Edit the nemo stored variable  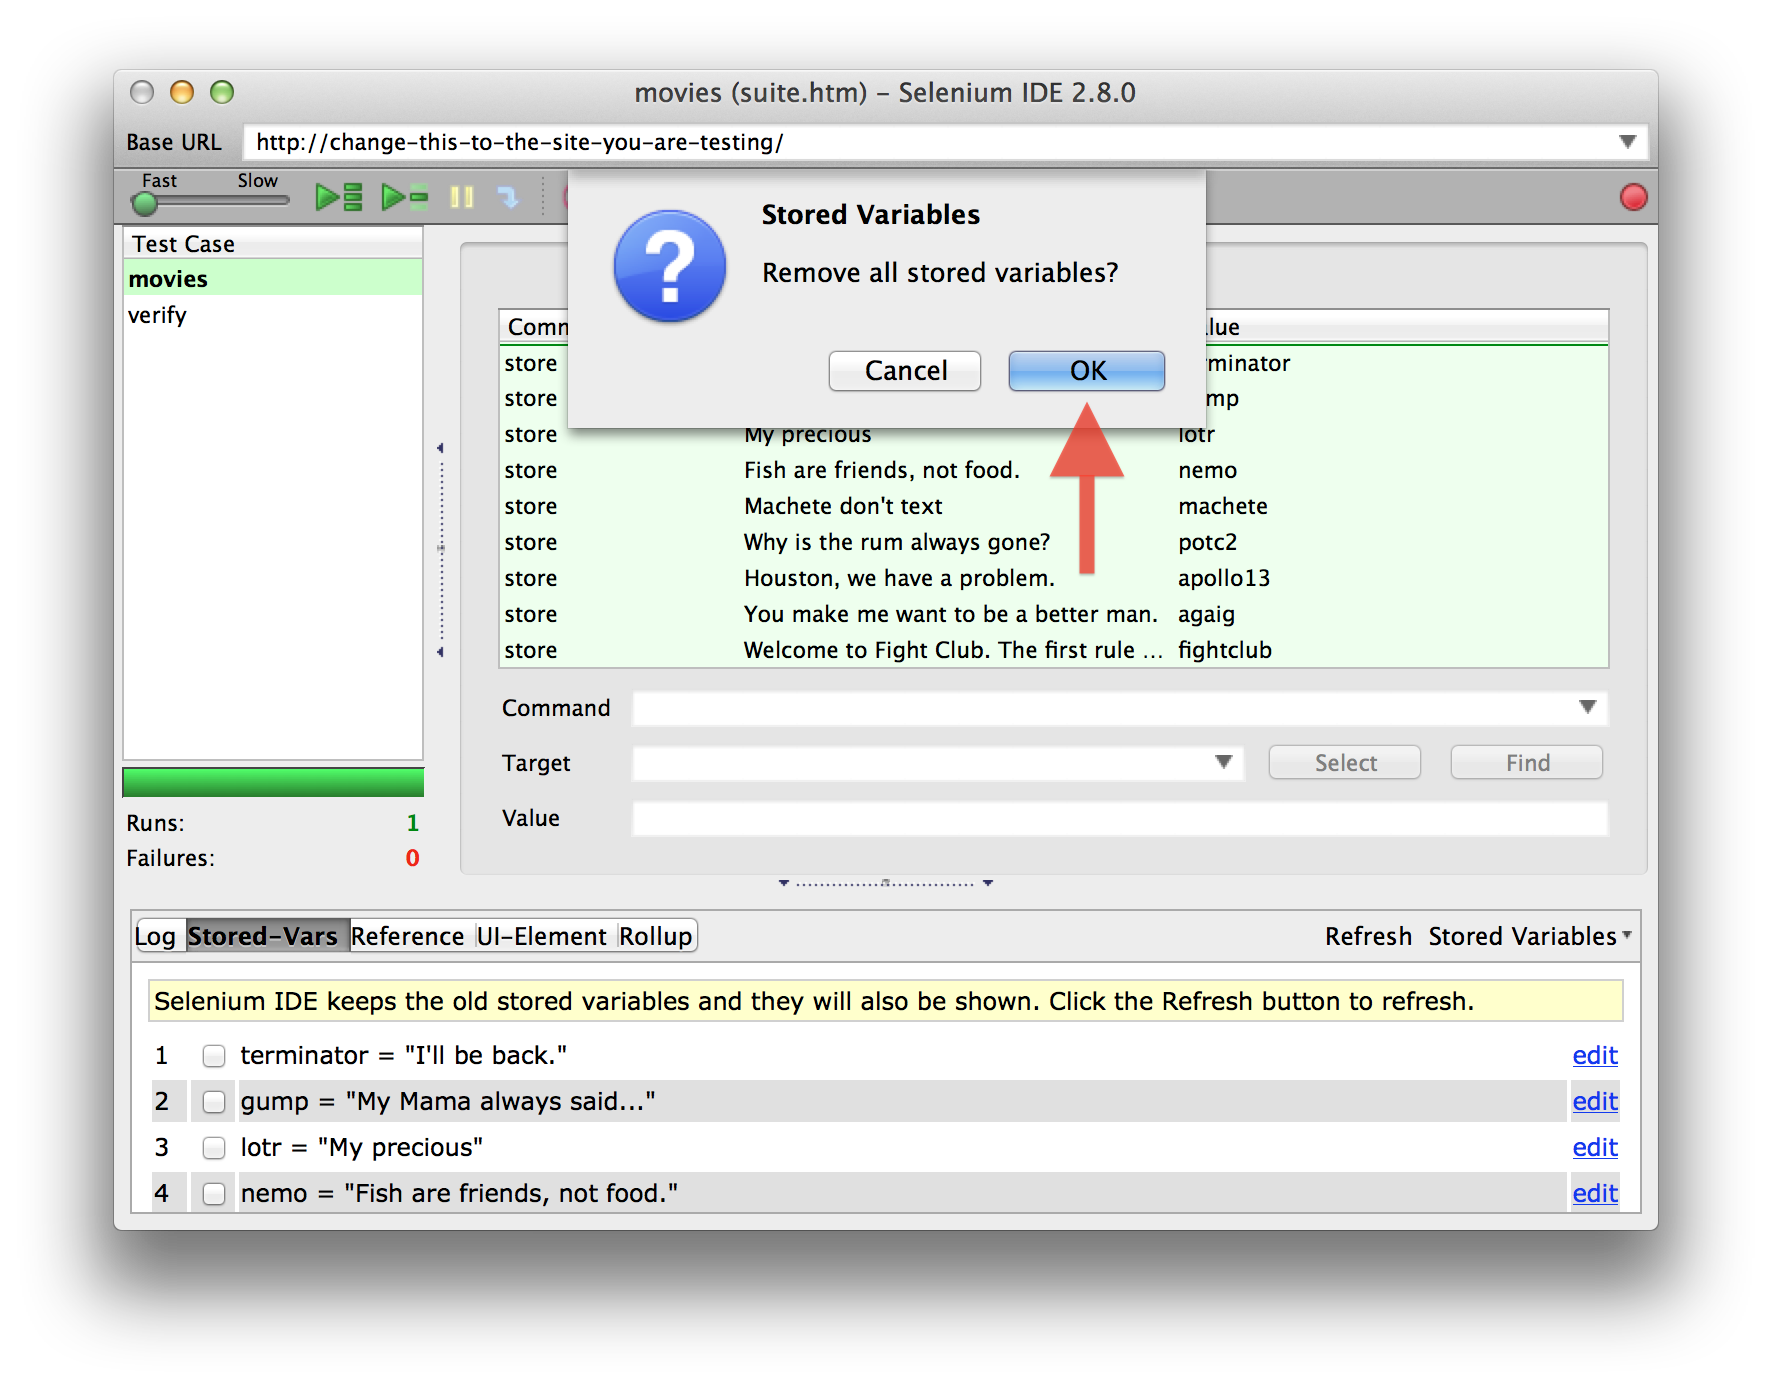(x=1595, y=1194)
